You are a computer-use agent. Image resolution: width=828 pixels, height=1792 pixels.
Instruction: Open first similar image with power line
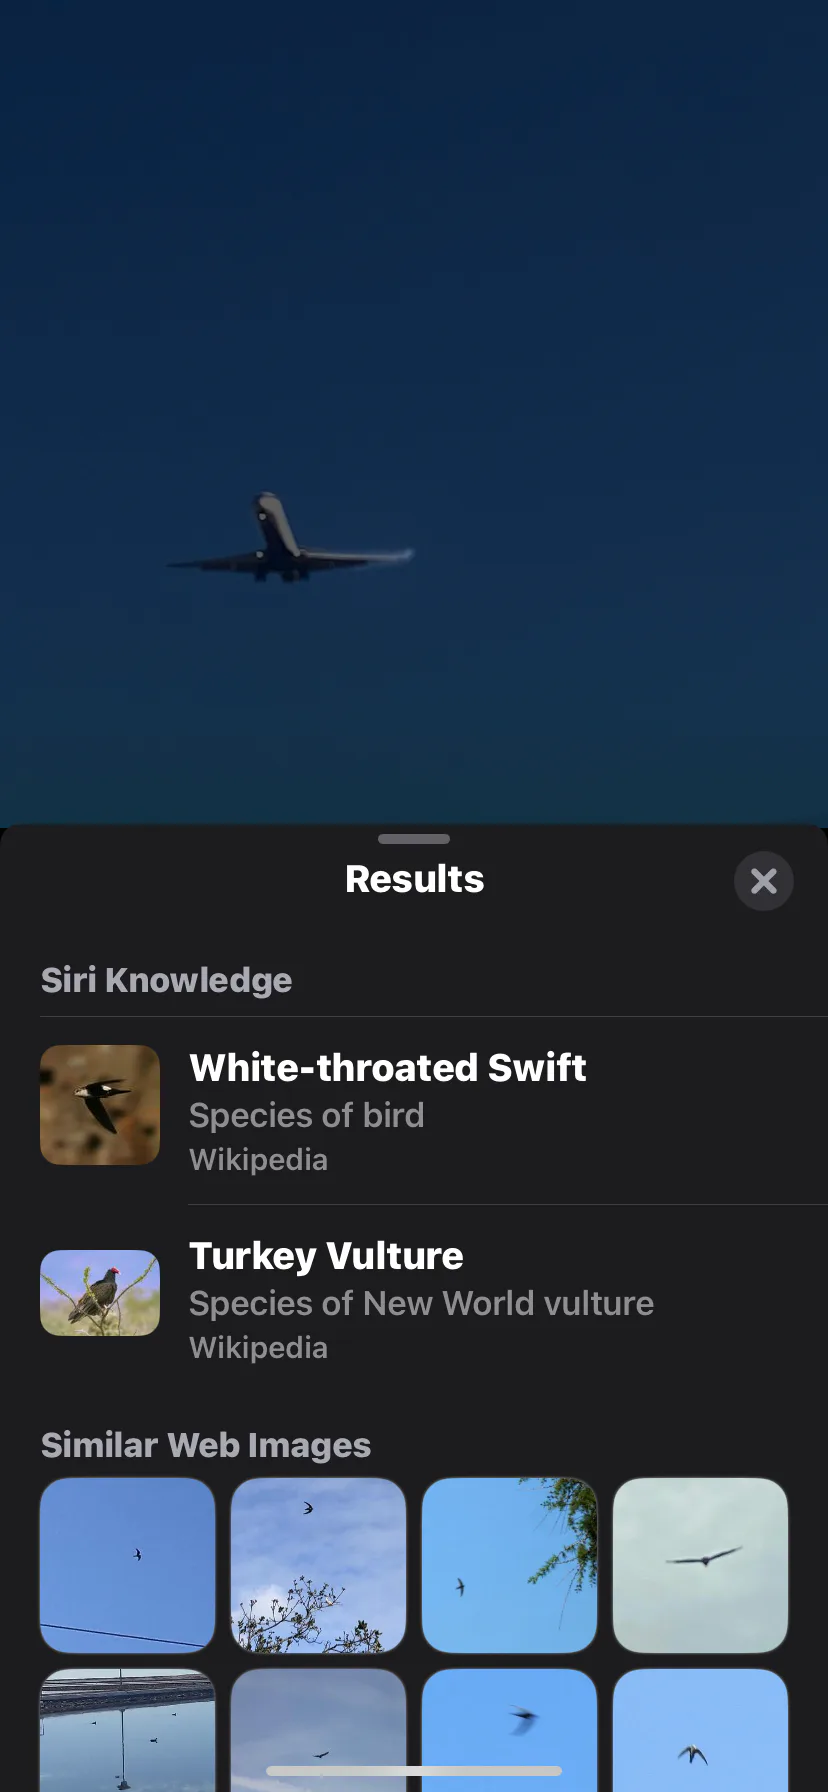click(127, 1565)
